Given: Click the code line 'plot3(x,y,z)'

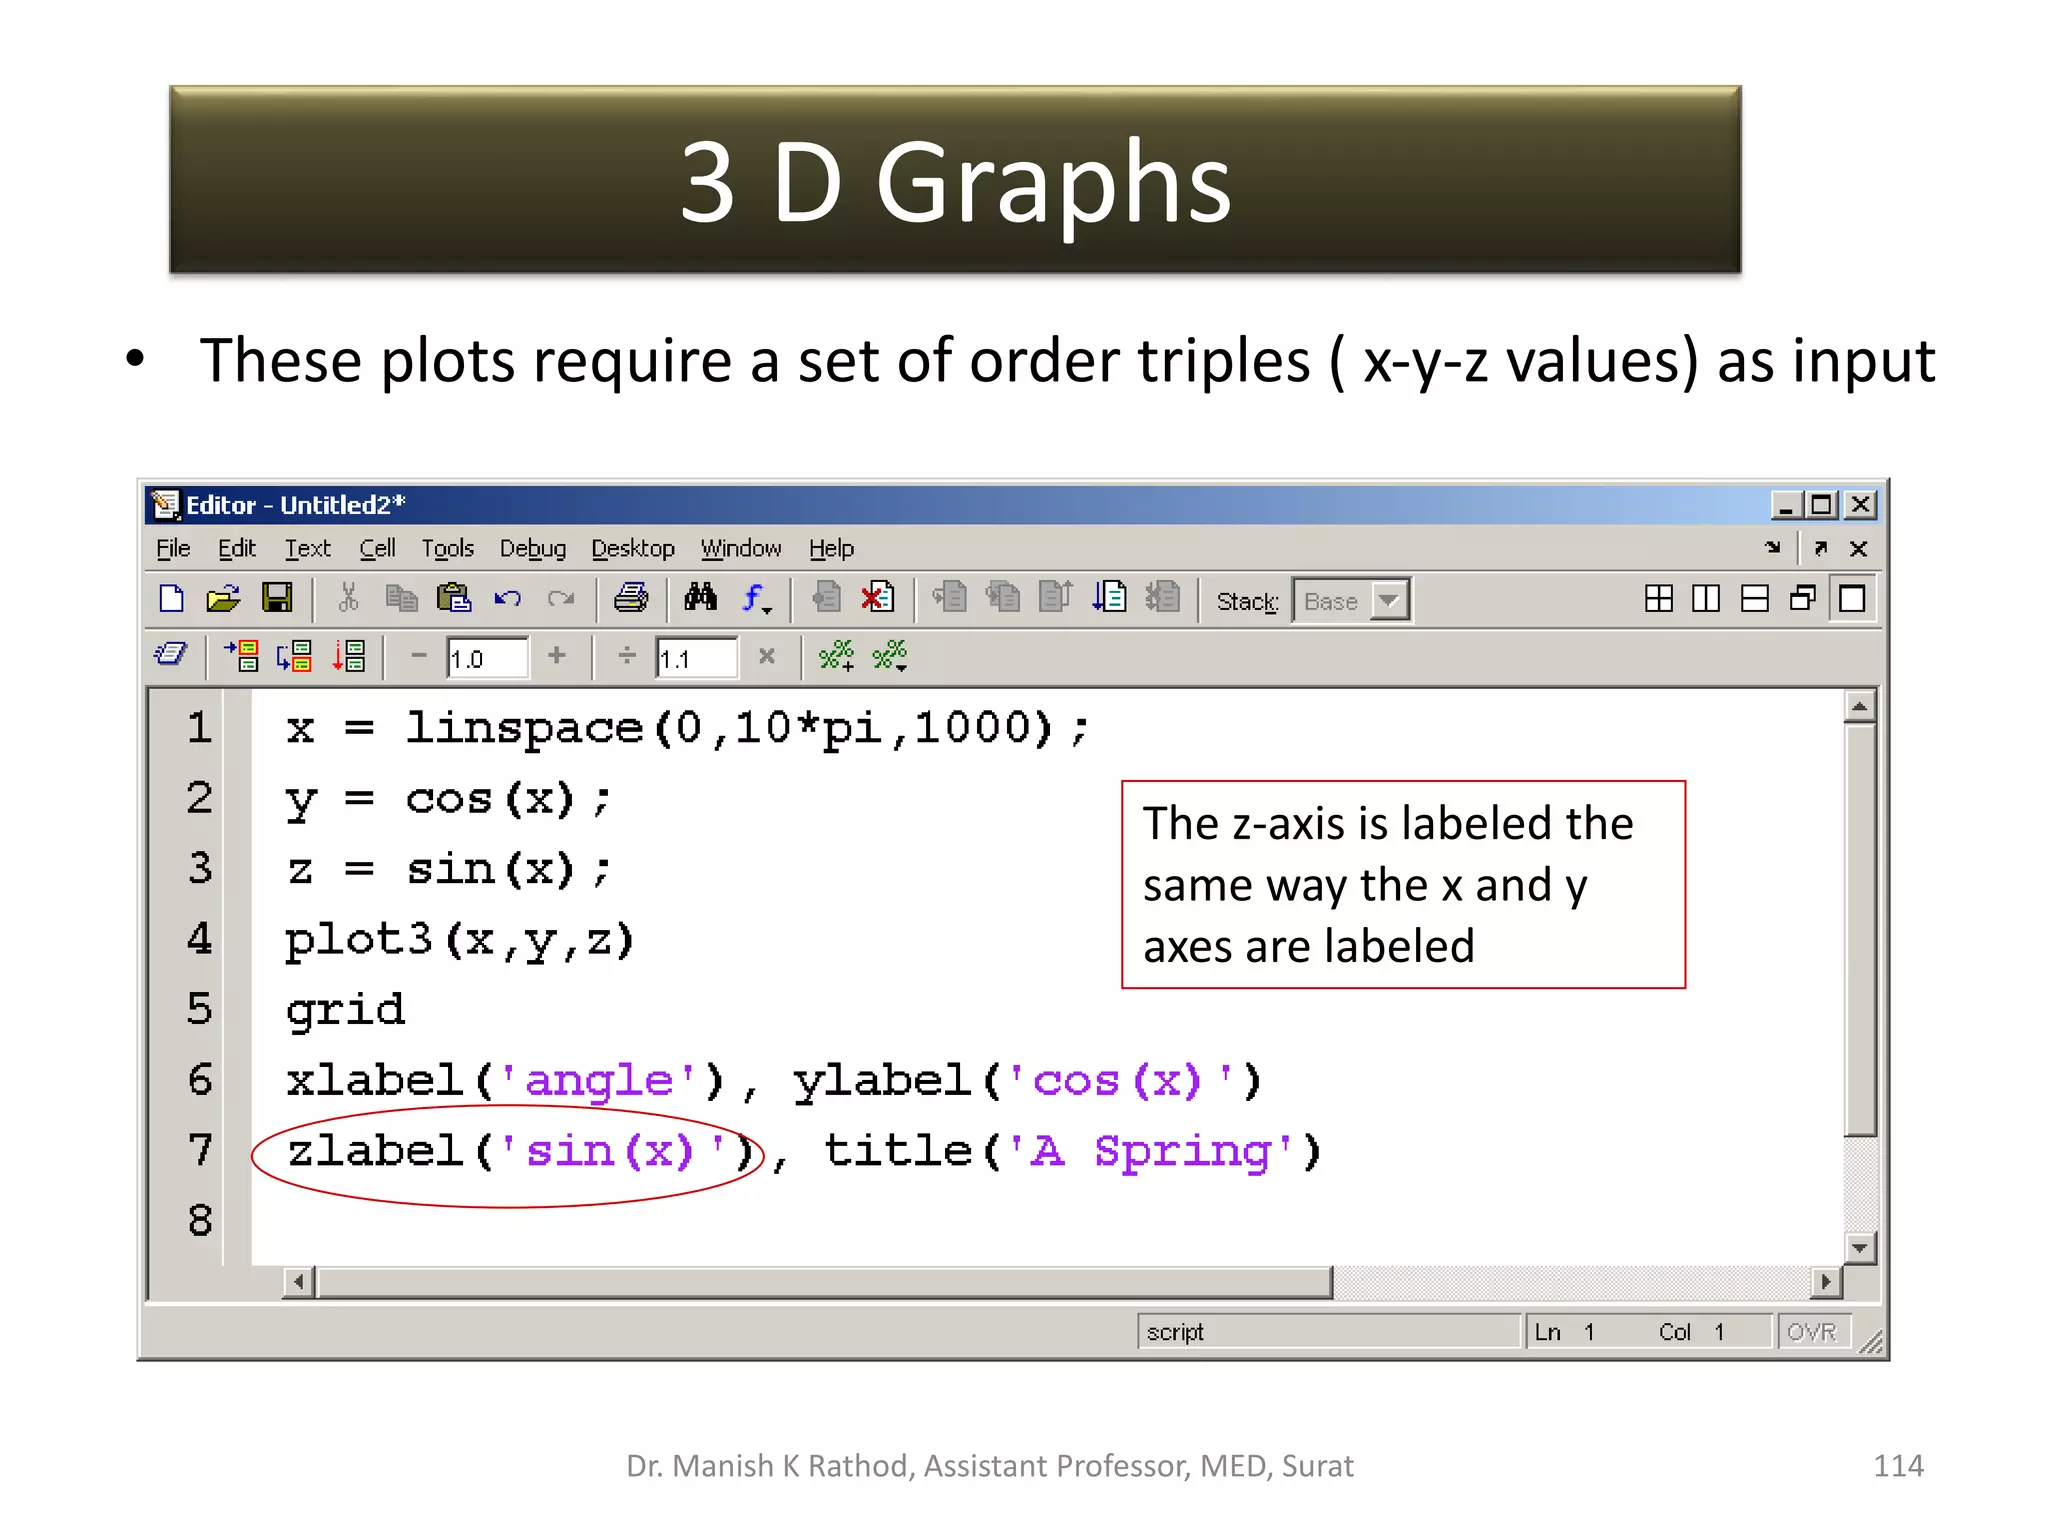Looking at the screenshot, I should [460, 941].
